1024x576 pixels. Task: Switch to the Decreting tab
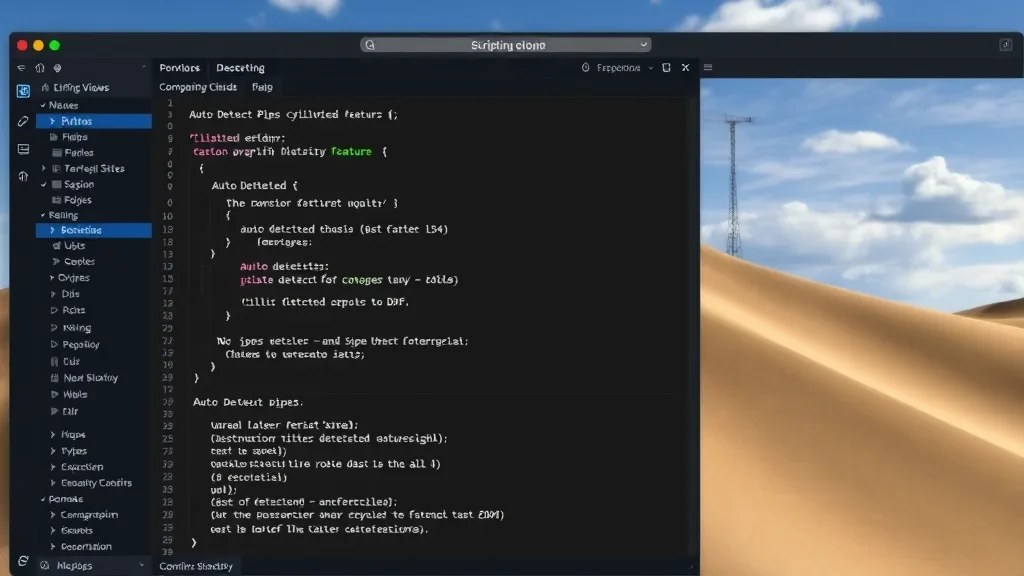[240, 67]
